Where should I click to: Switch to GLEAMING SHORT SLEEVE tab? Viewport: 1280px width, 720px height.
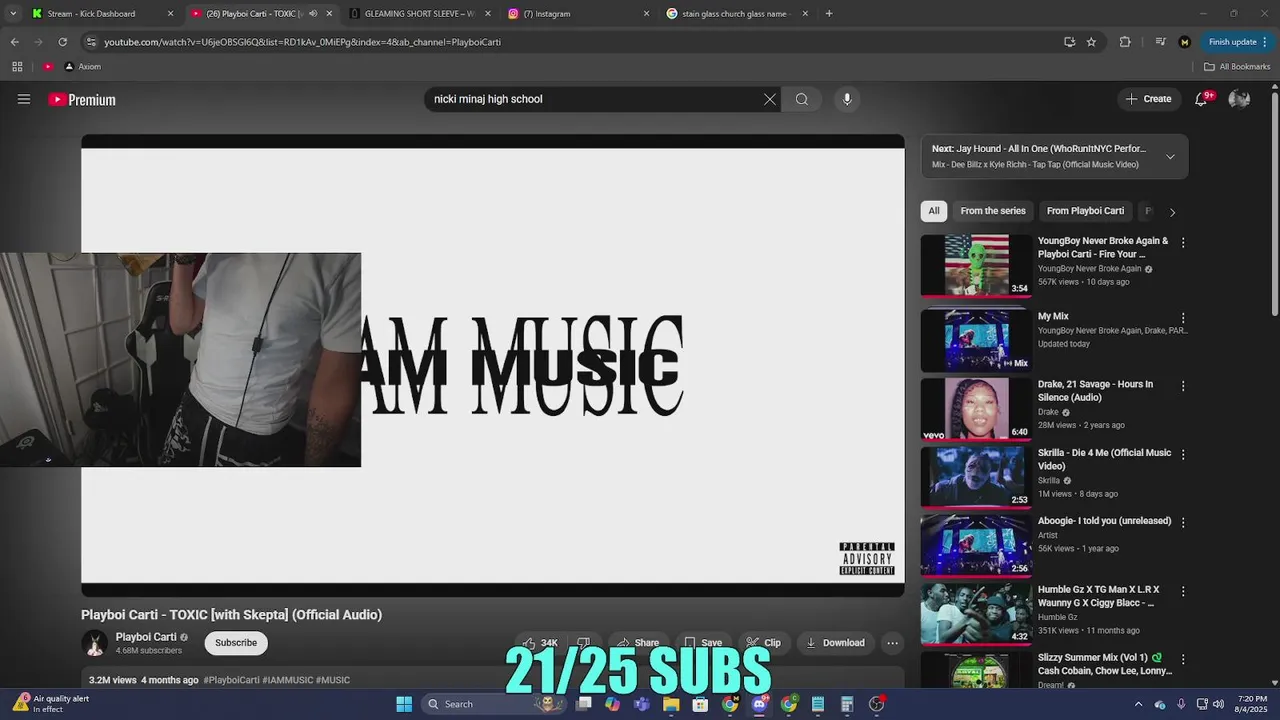tap(419, 14)
